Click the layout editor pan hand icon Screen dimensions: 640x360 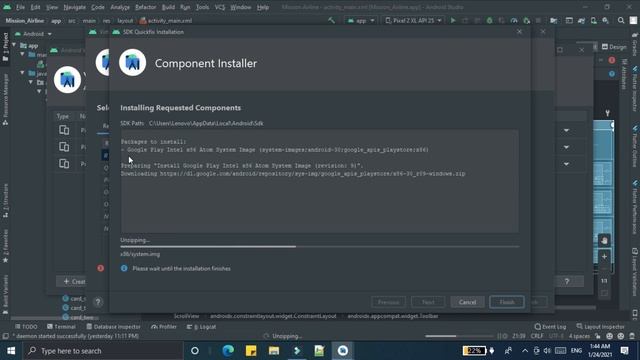pyautogui.click(x=604, y=240)
